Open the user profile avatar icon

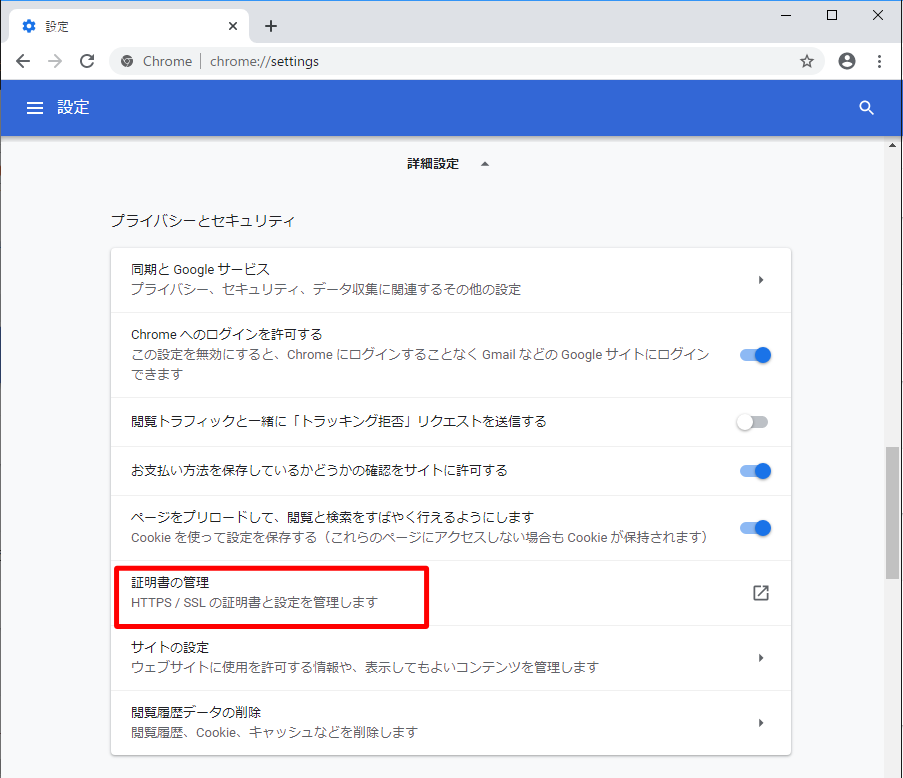[847, 61]
